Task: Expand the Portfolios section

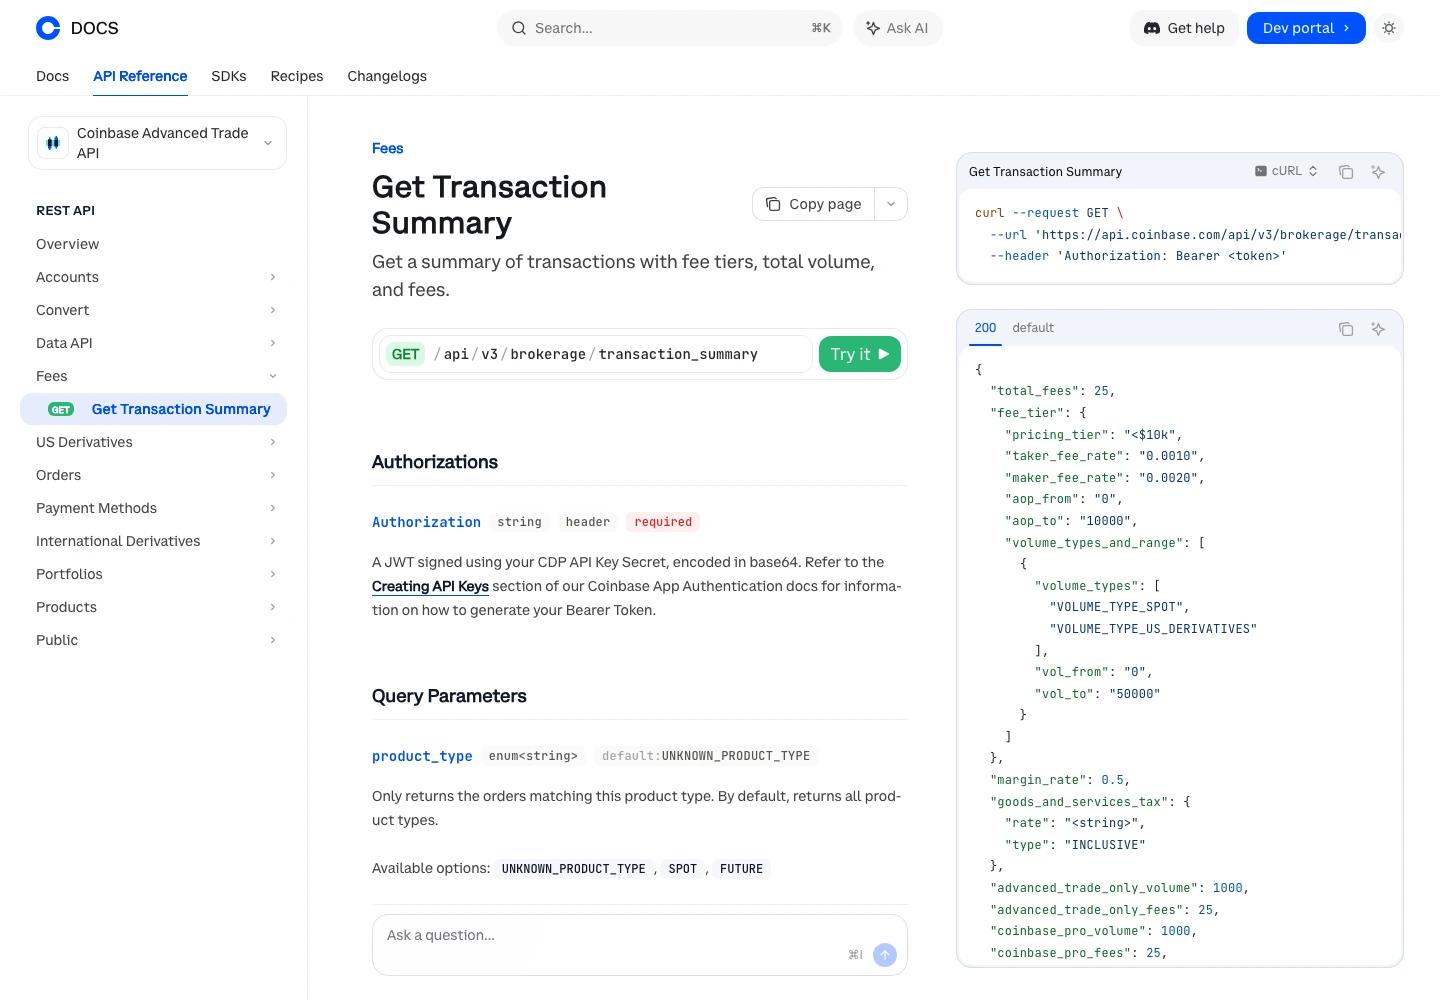Action: click(x=157, y=574)
